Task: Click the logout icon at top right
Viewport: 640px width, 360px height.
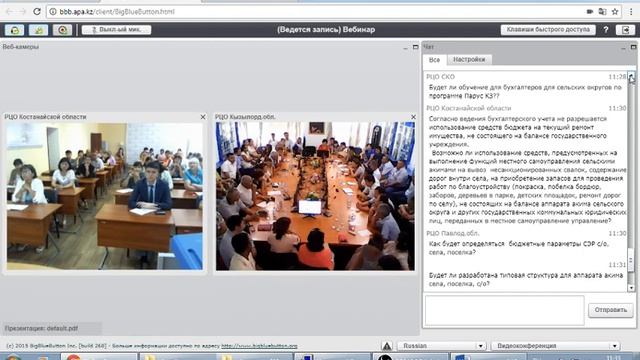Action: point(625,30)
